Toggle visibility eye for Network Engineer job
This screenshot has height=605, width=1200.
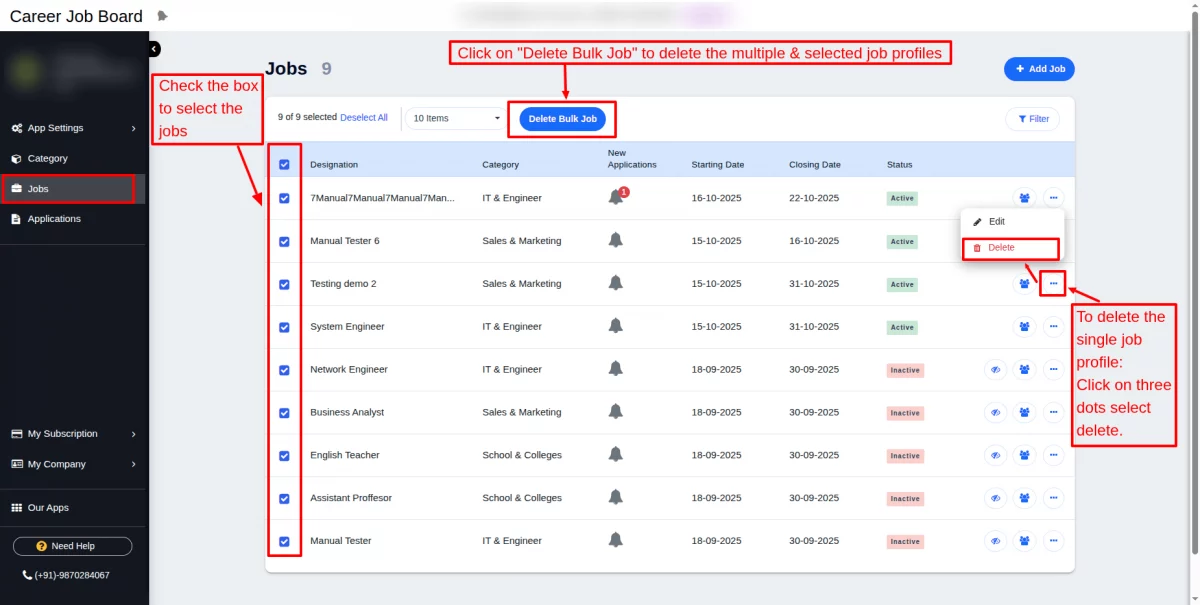995,370
